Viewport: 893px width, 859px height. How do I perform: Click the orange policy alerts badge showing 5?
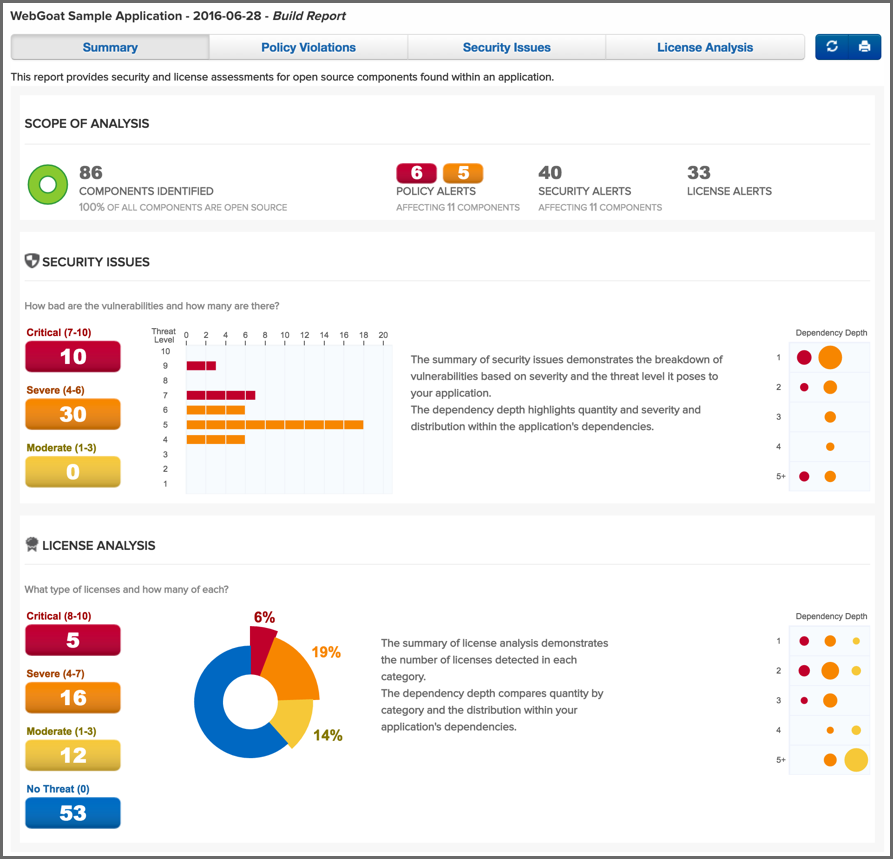pyautogui.click(x=463, y=173)
